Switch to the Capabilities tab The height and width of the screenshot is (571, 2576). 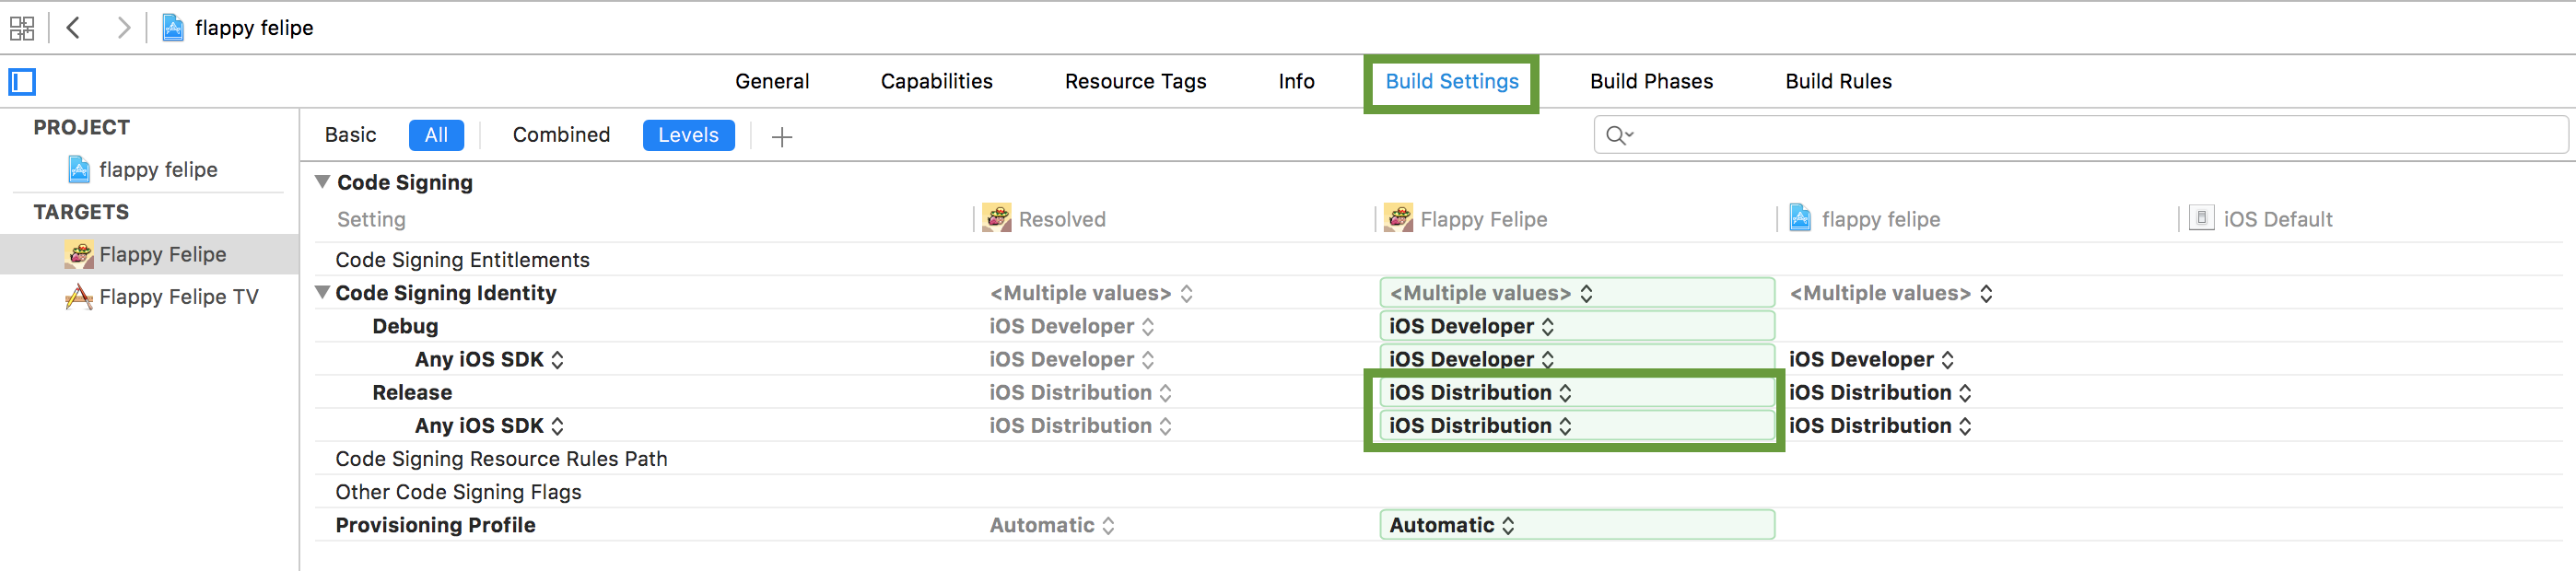point(936,82)
